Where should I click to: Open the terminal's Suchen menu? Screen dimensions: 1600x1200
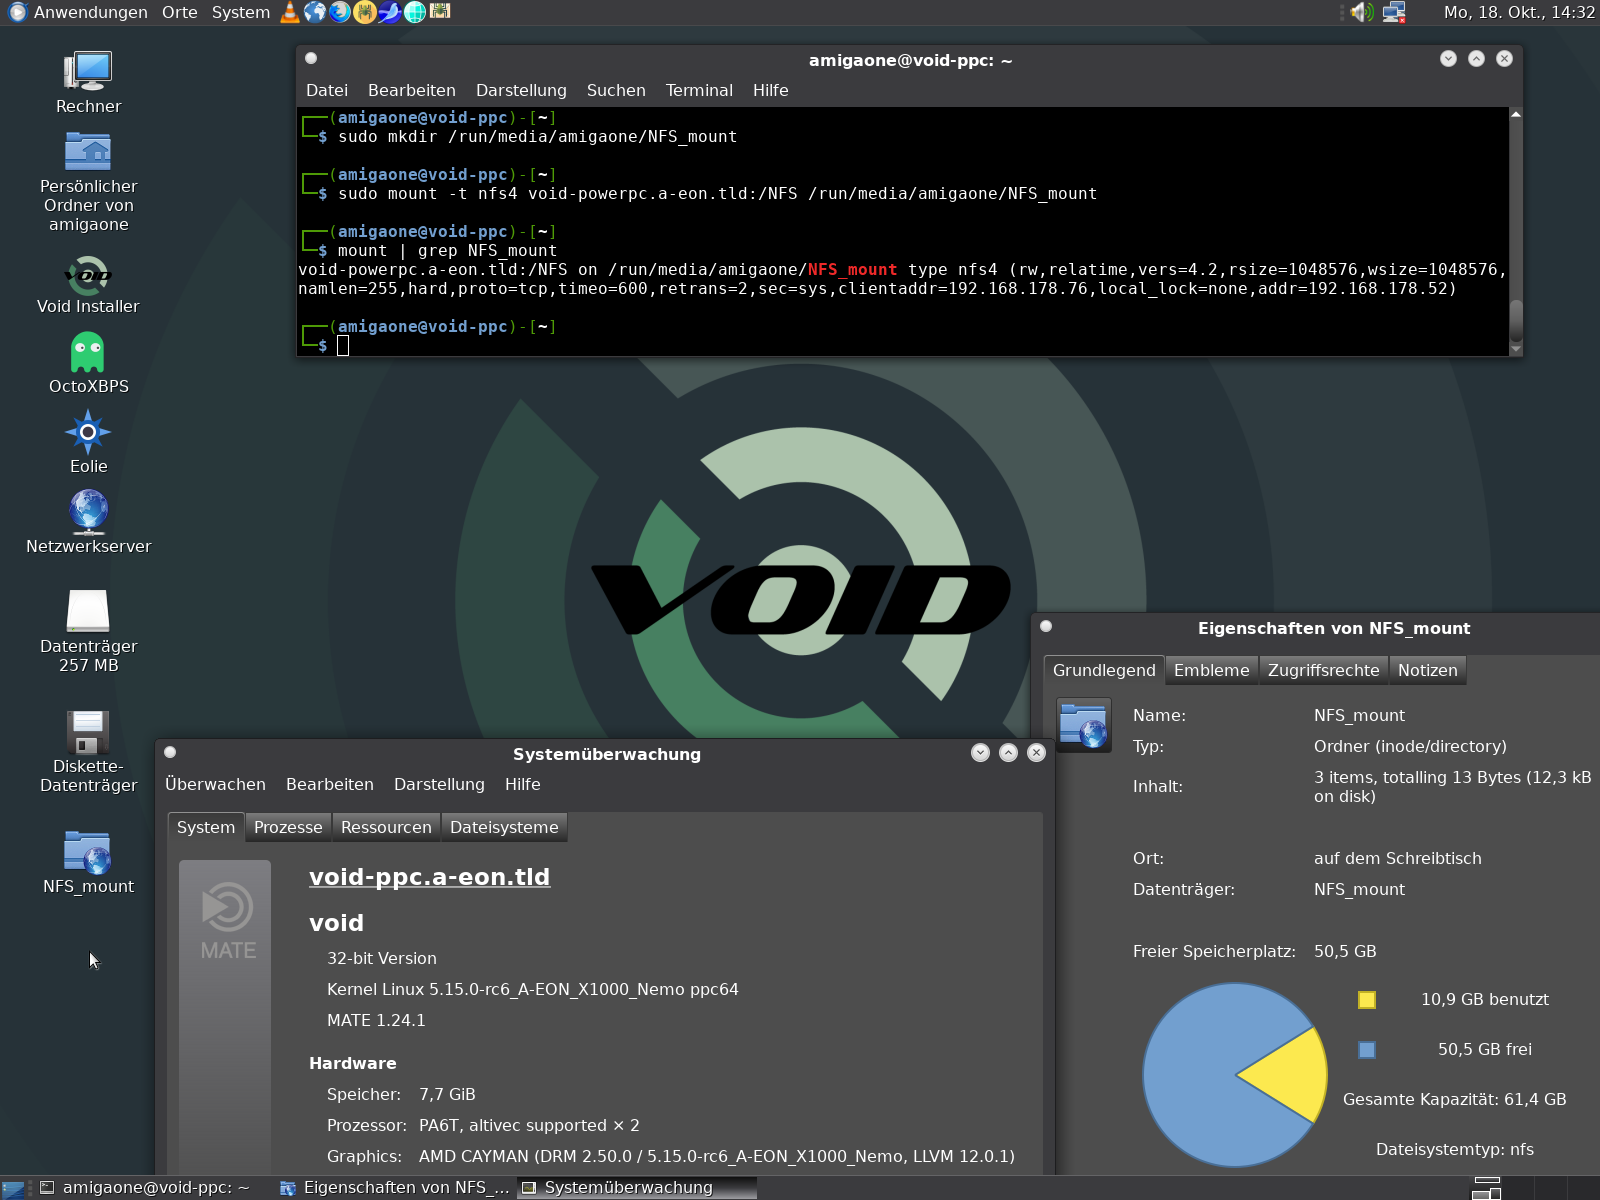point(616,90)
